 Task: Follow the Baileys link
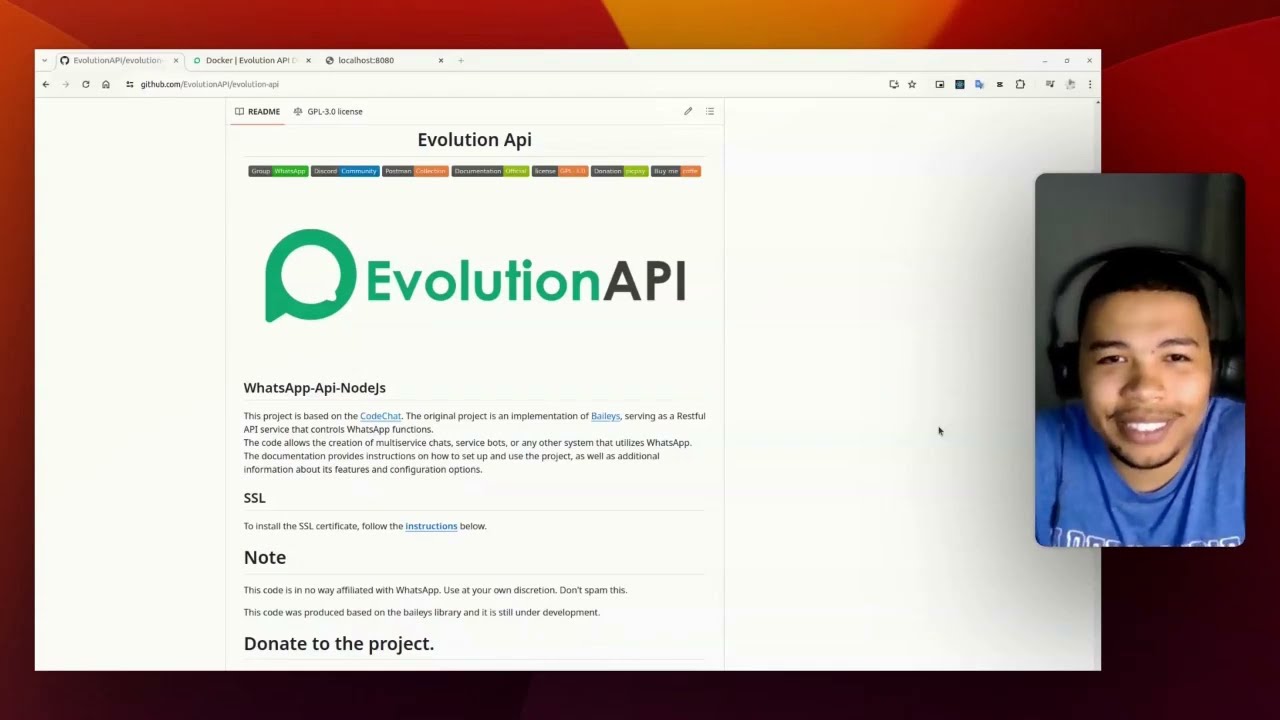pyautogui.click(x=605, y=416)
